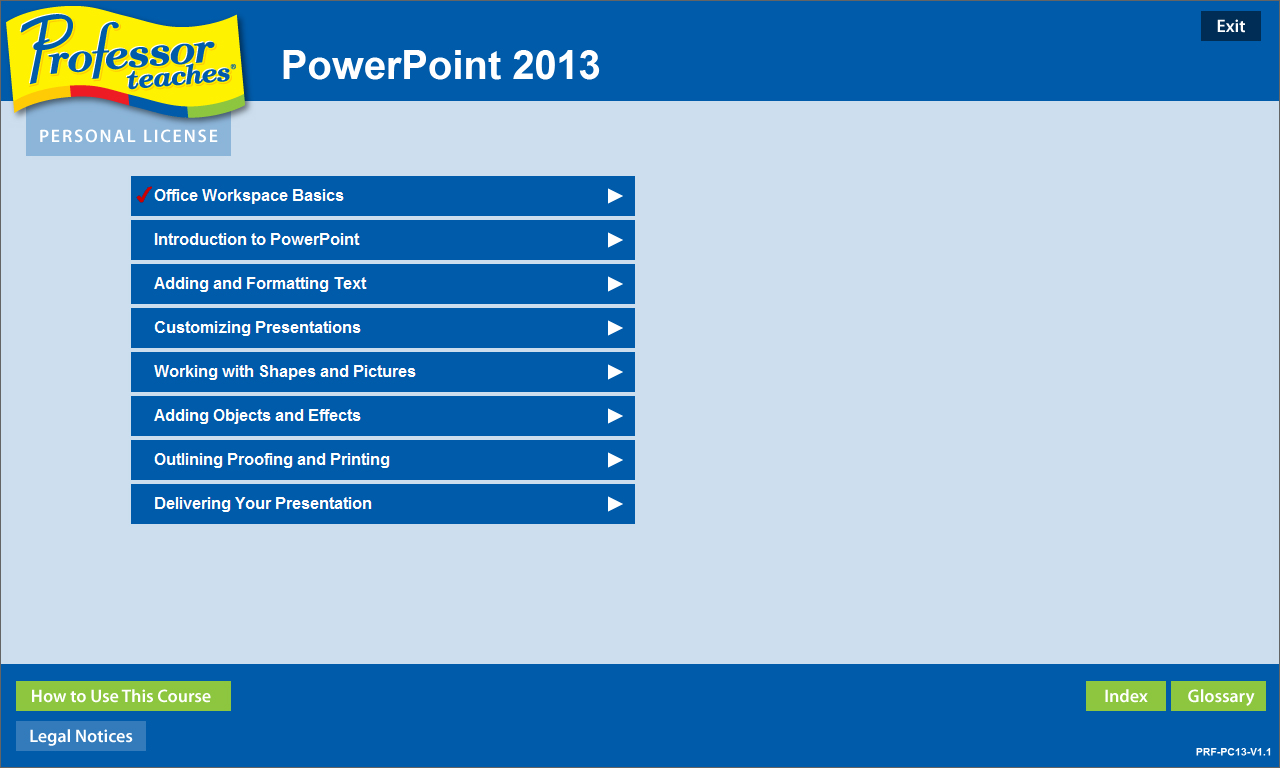Image resolution: width=1280 pixels, height=768 pixels.
Task: Open the Introduction to PowerPoint chapter
Action: [383, 240]
